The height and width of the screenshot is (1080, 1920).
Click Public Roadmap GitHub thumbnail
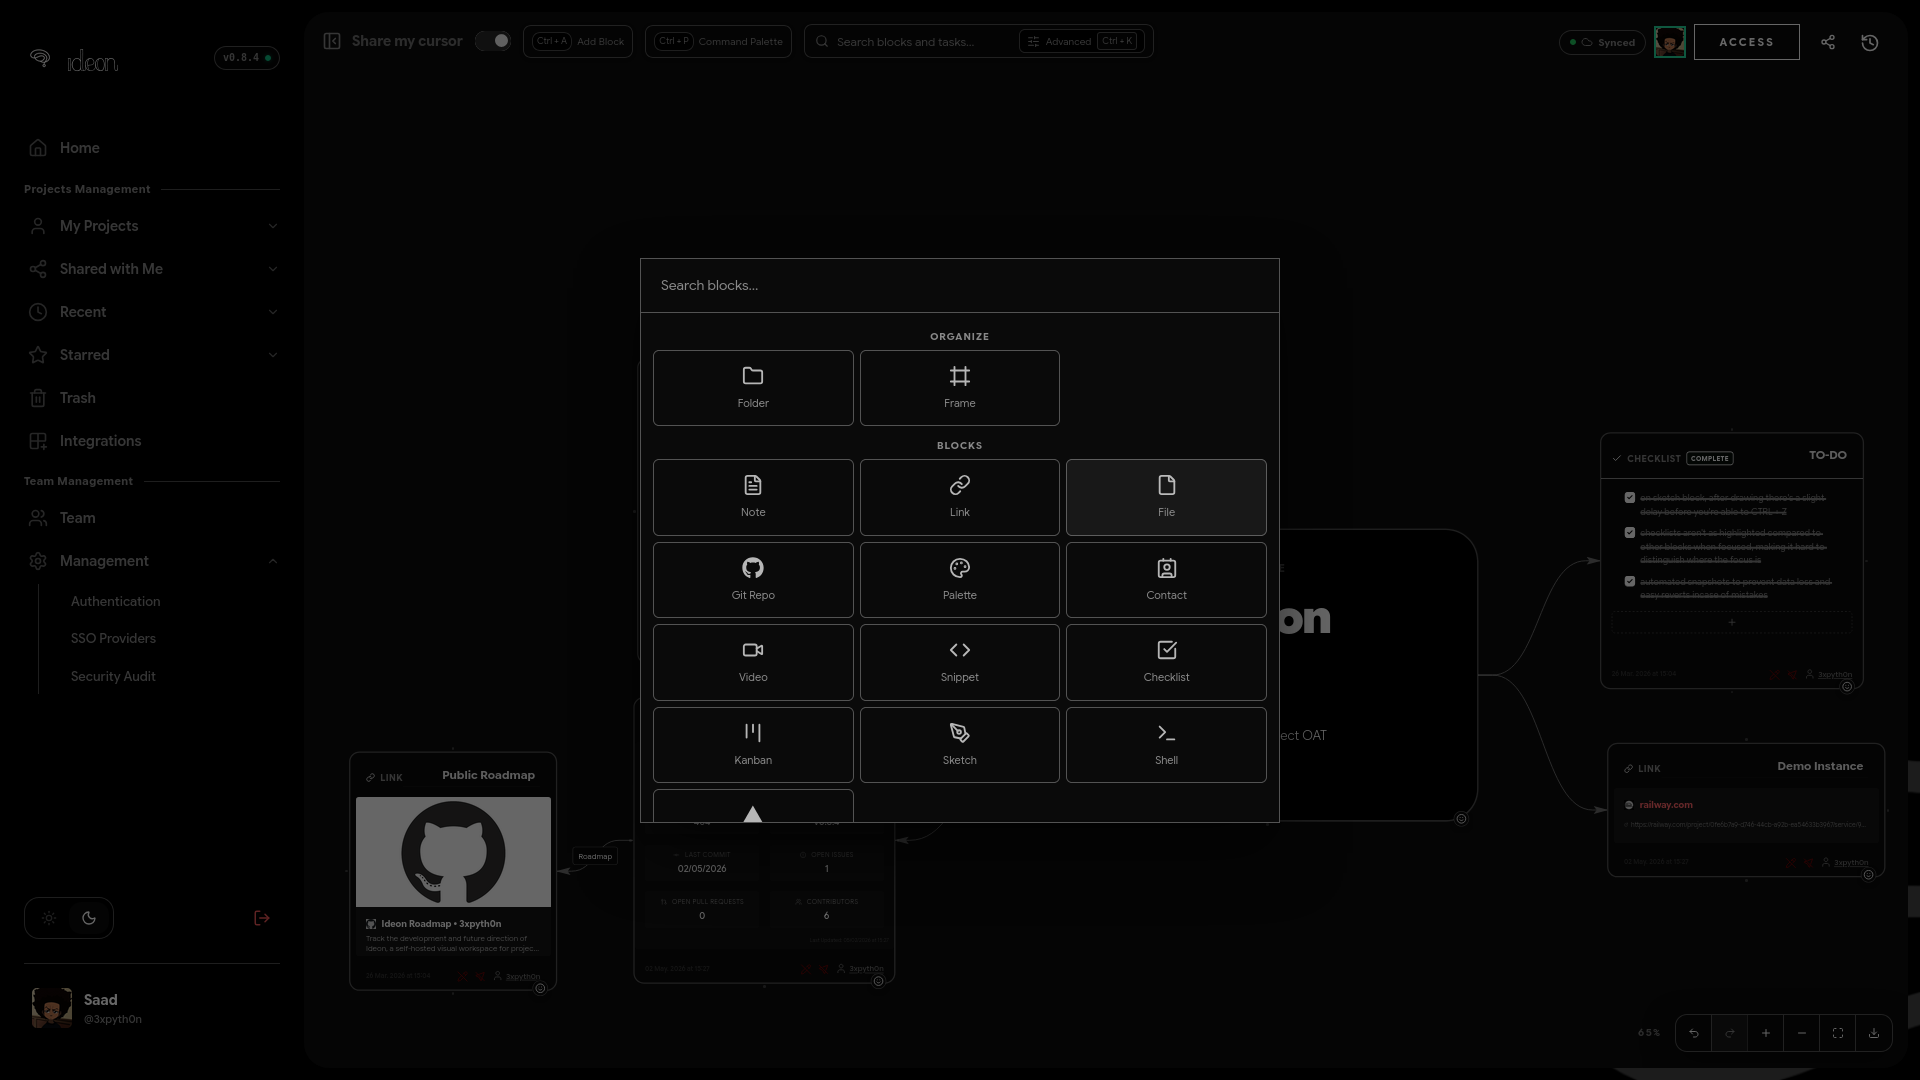pos(453,852)
